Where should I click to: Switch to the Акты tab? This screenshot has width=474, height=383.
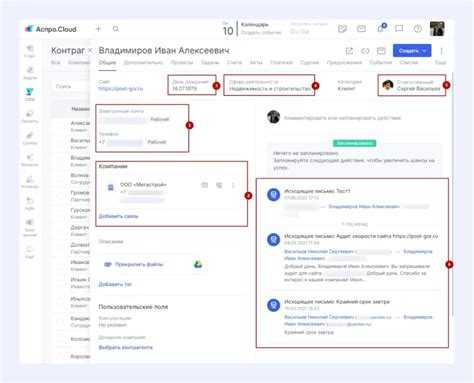(256, 63)
